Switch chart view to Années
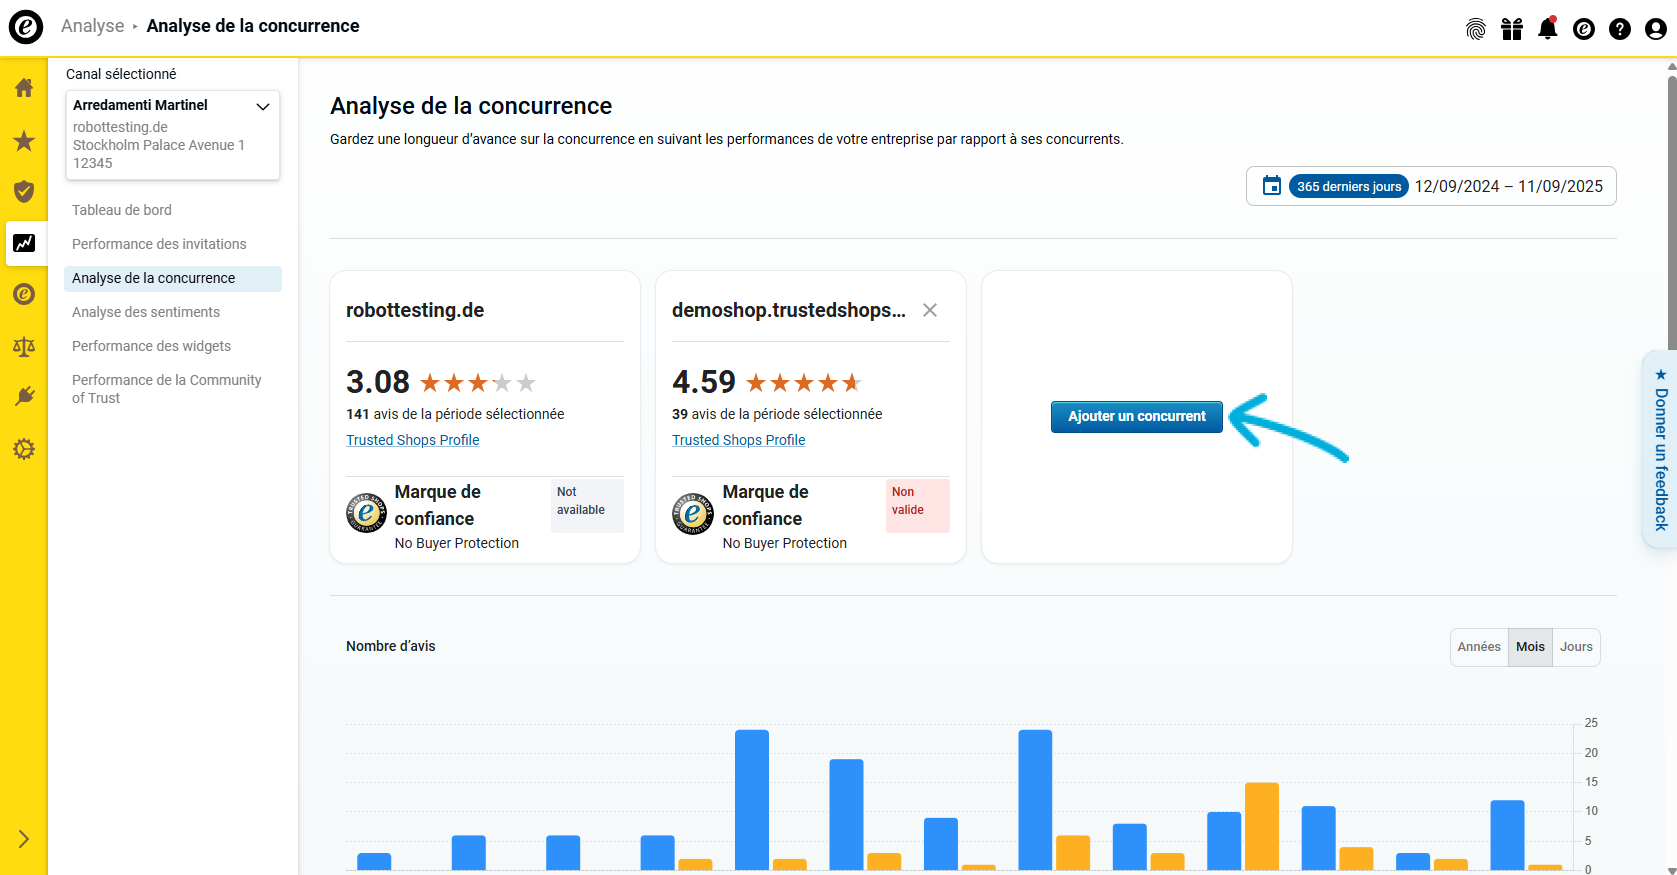 click(1478, 647)
